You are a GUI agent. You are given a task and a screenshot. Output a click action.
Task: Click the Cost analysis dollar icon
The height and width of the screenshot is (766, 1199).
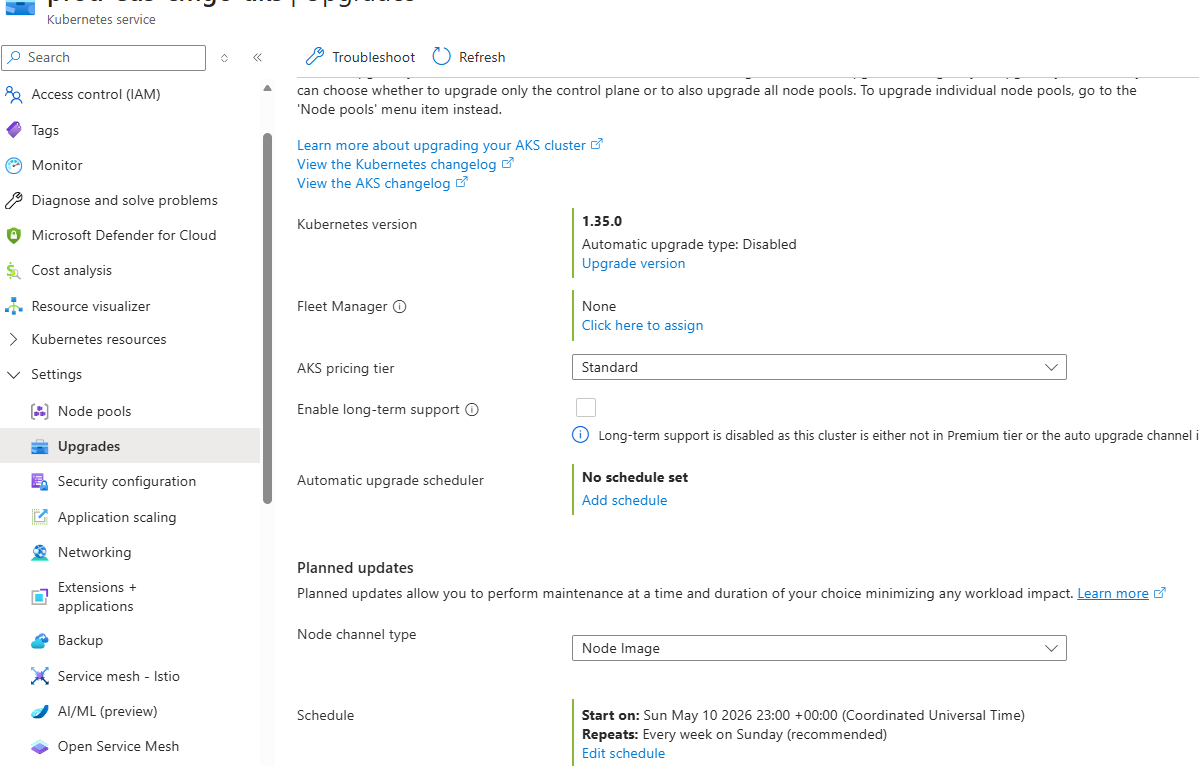click(x=14, y=271)
